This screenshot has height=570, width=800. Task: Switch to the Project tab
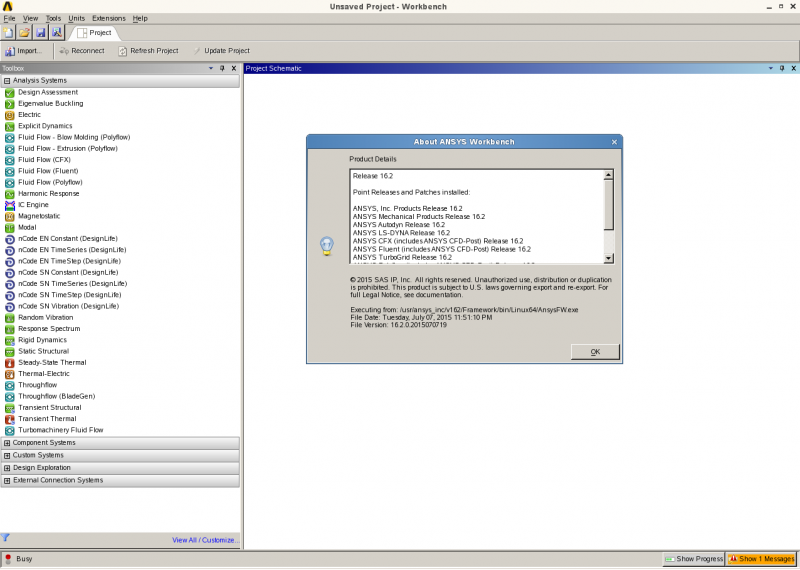pyautogui.click(x=94, y=33)
